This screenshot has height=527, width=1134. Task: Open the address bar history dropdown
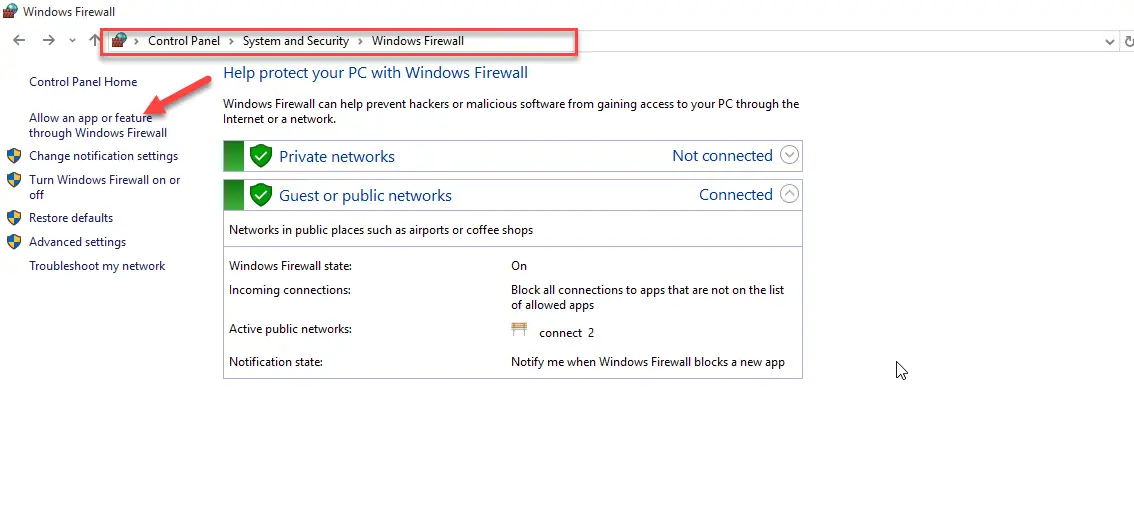[x=1109, y=42]
